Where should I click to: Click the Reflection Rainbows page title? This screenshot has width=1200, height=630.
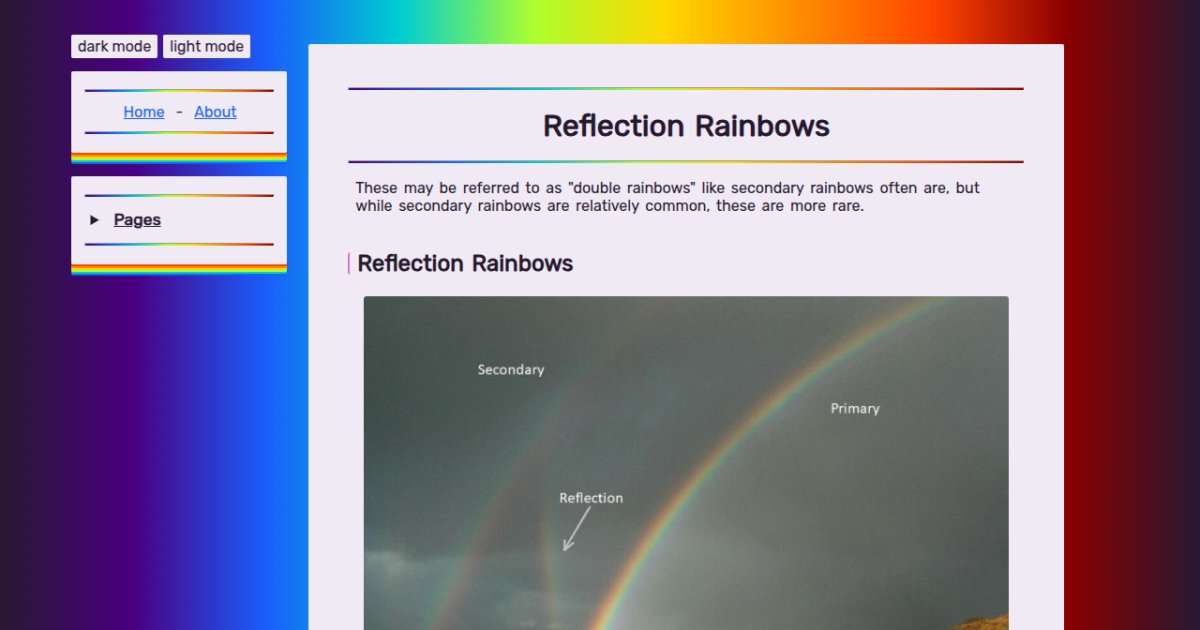coord(686,126)
